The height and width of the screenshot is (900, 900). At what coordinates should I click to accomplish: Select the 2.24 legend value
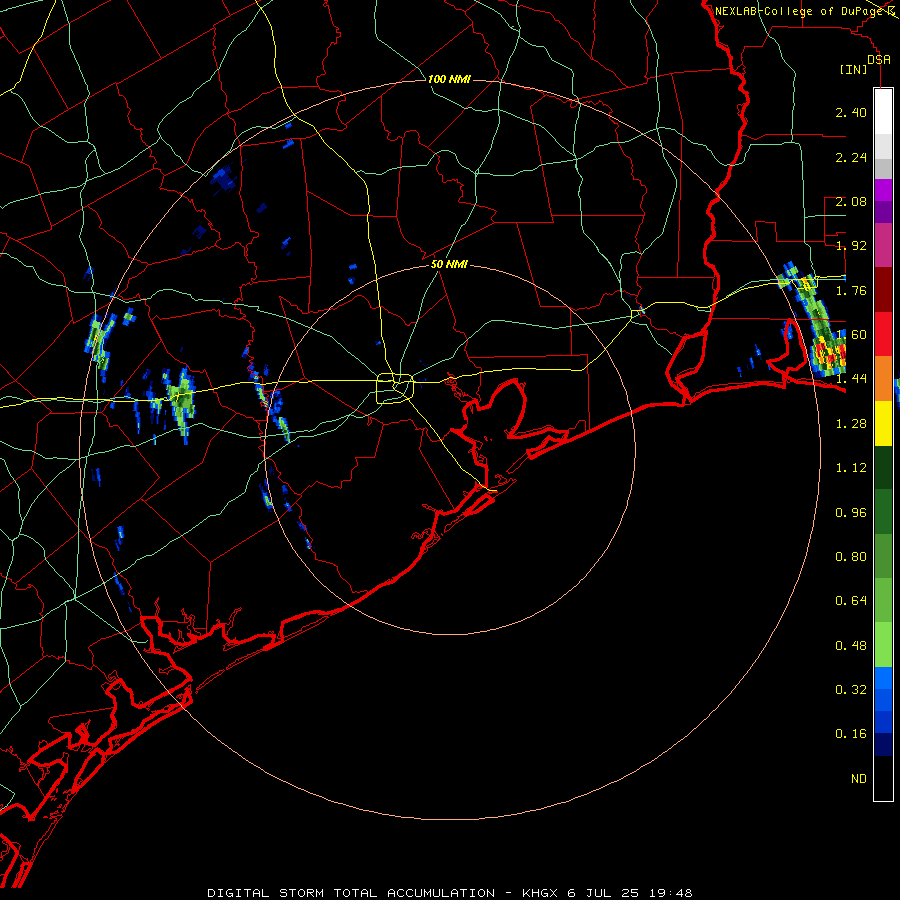851,157
